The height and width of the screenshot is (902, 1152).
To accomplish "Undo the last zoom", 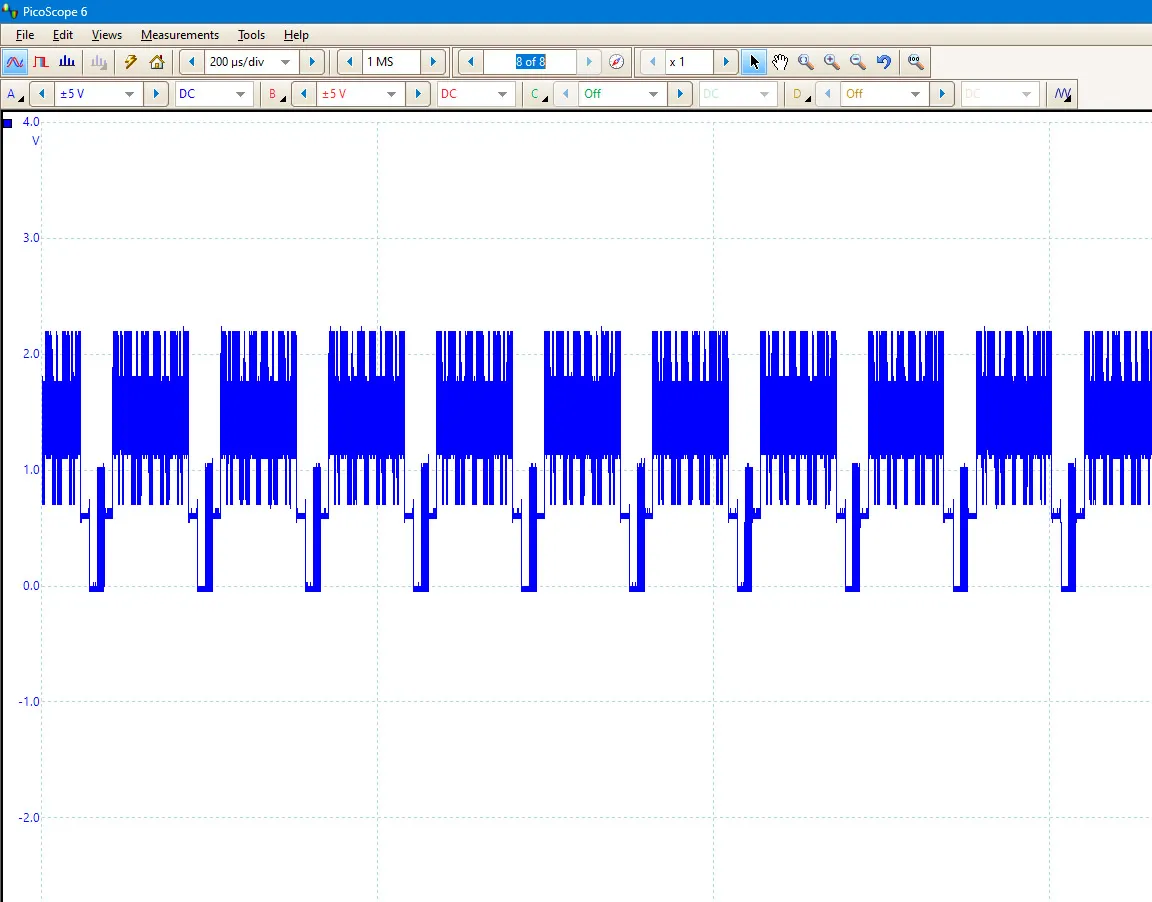I will tap(884, 62).
